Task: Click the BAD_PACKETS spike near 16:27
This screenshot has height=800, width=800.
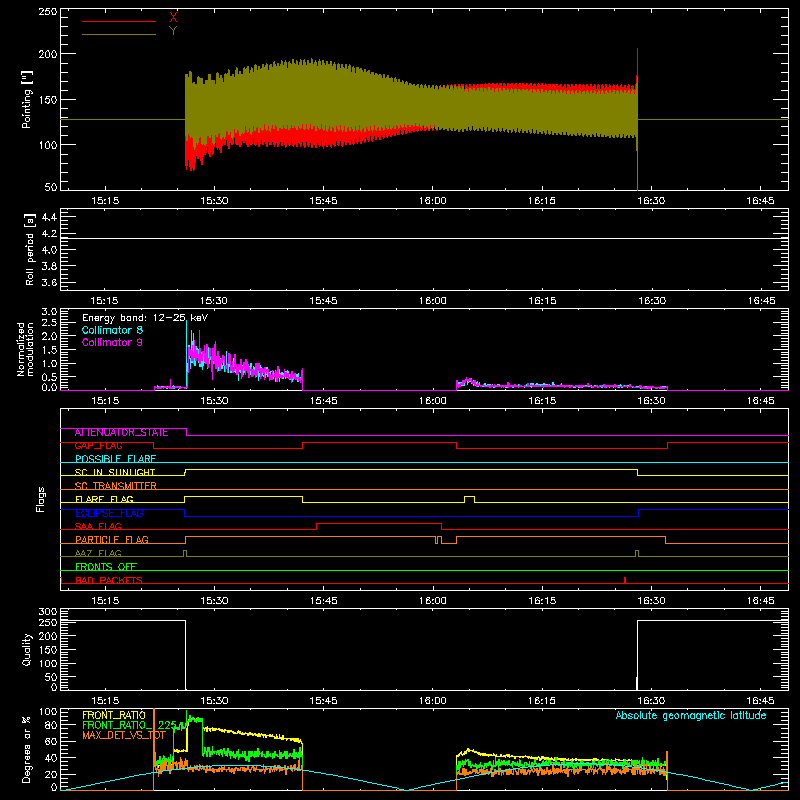Action: [x=625, y=580]
